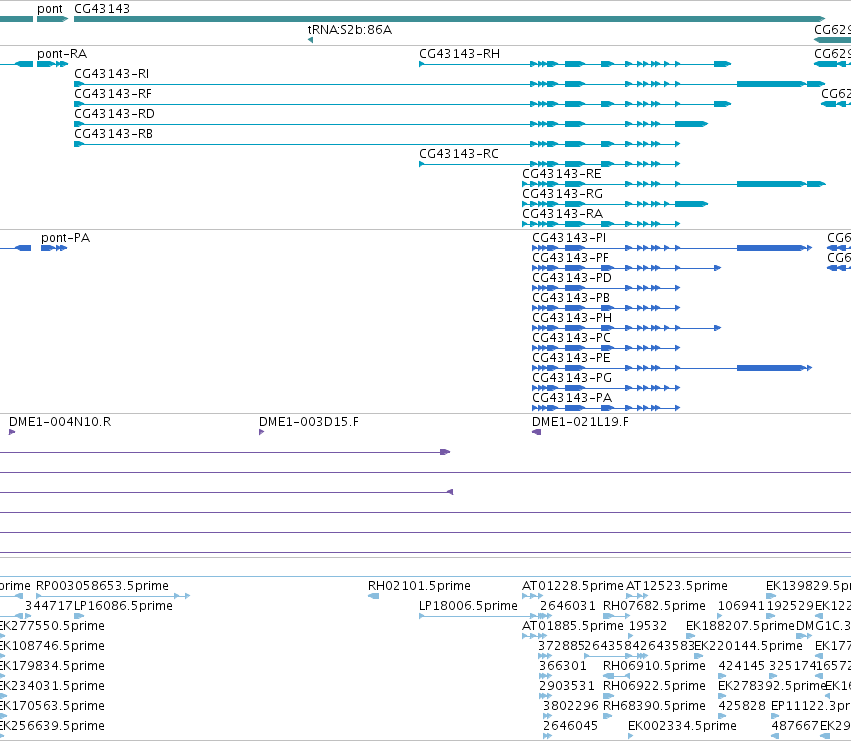851x741 pixels.
Task: Click the arrow glyph below RH02101.5prime
Action: pyautogui.click(x=373, y=596)
